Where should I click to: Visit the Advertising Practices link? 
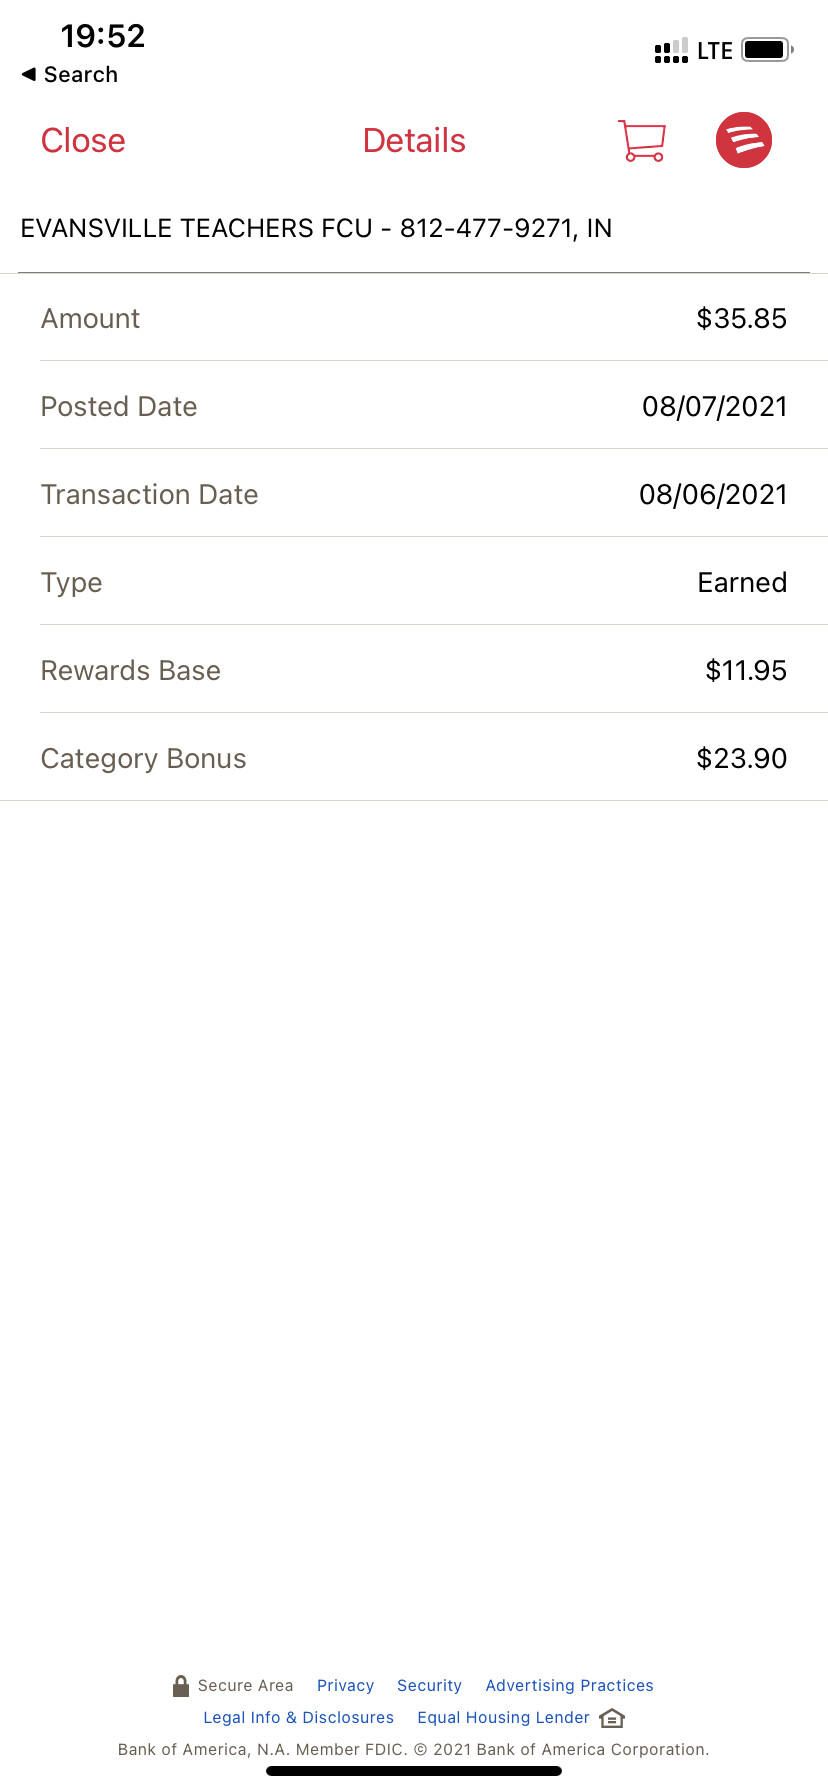coord(569,1686)
